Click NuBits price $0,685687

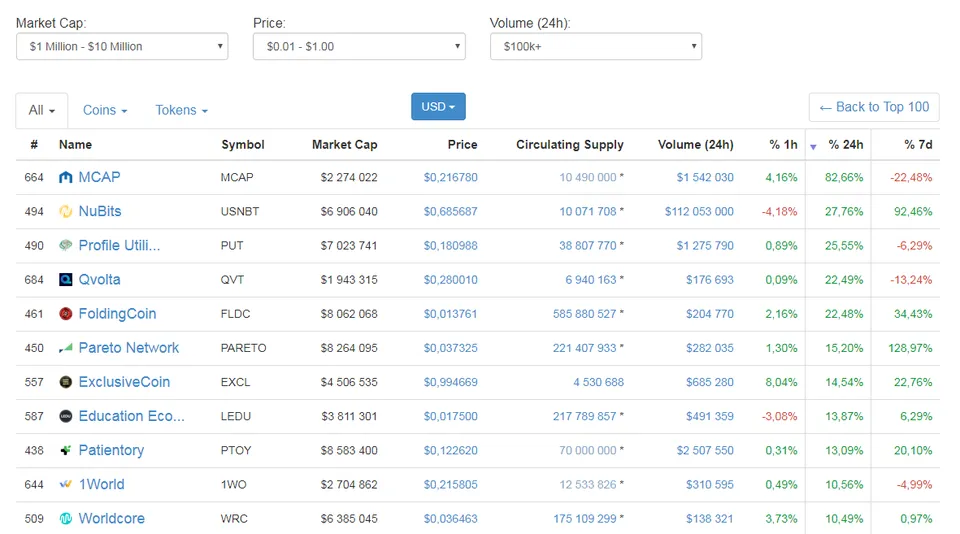coord(451,212)
